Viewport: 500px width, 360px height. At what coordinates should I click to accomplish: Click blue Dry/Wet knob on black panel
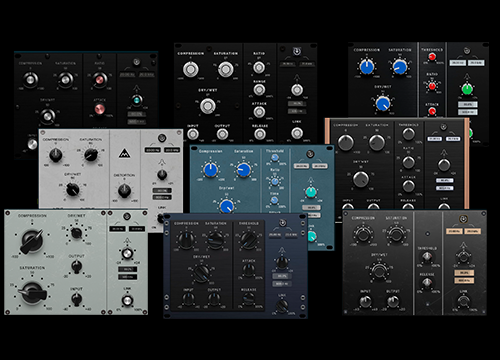[x=383, y=103]
